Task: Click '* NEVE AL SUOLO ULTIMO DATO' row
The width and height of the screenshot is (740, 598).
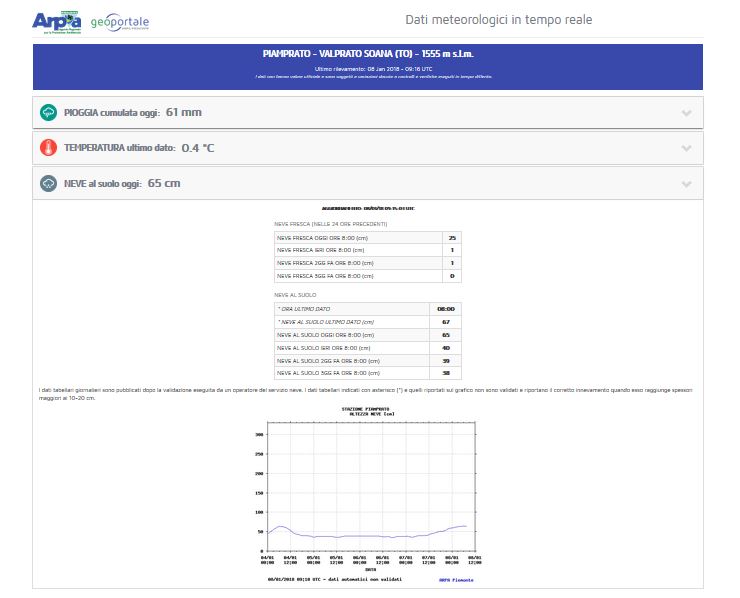Action: pyautogui.click(x=368, y=322)
